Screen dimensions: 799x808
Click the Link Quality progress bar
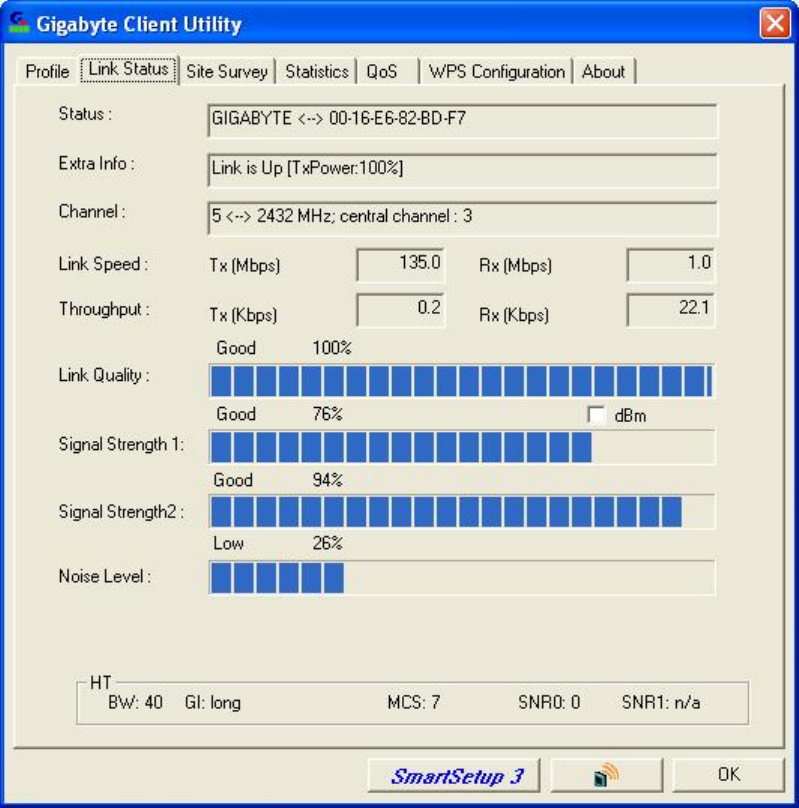tap(462, 381)
